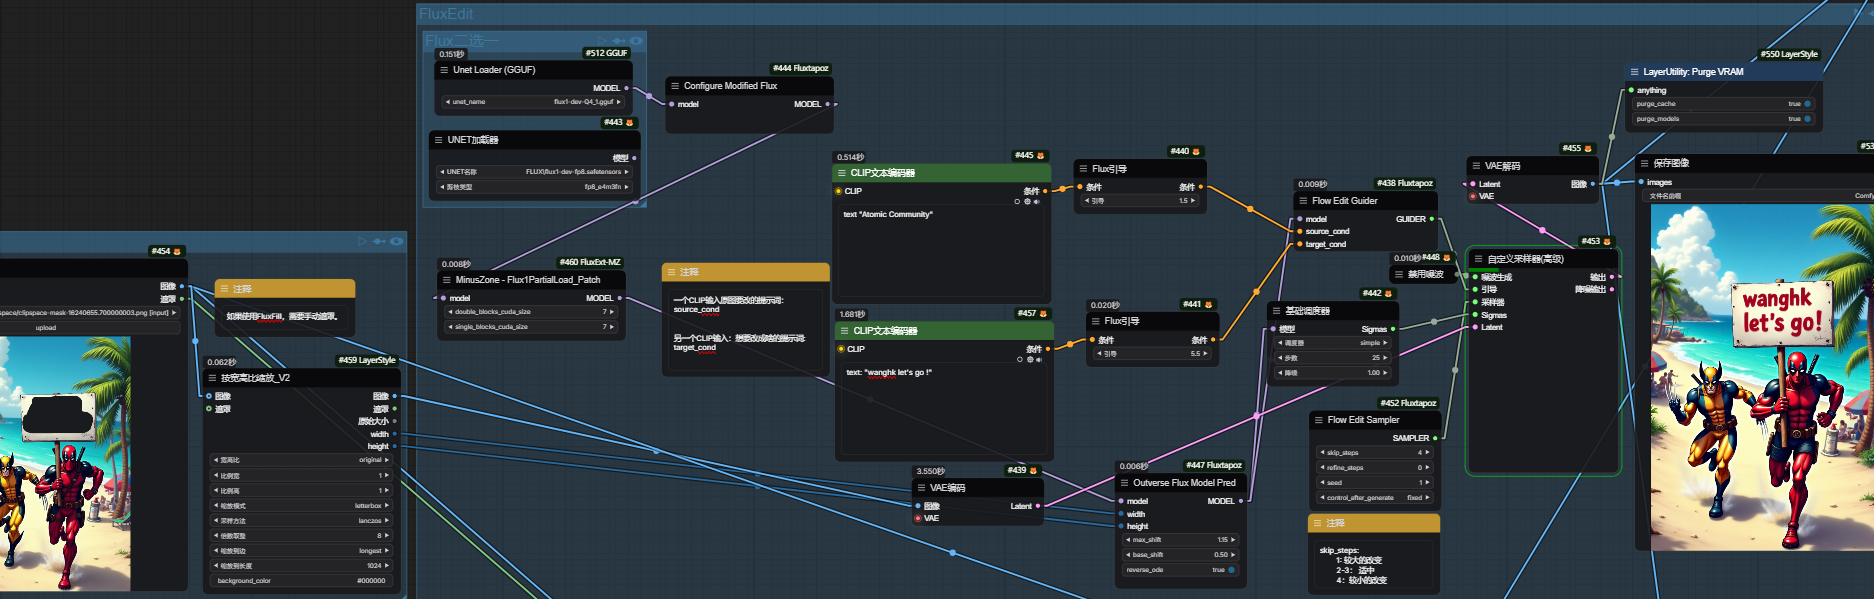Viewport: 1874px width, 599px height.
Task: Click the 自定义采样器(高级) node menu icon
Action: (x=1478, y=259)
